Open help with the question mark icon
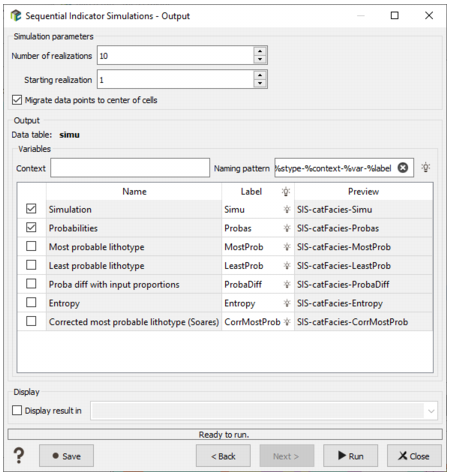 tap(19, 455)
